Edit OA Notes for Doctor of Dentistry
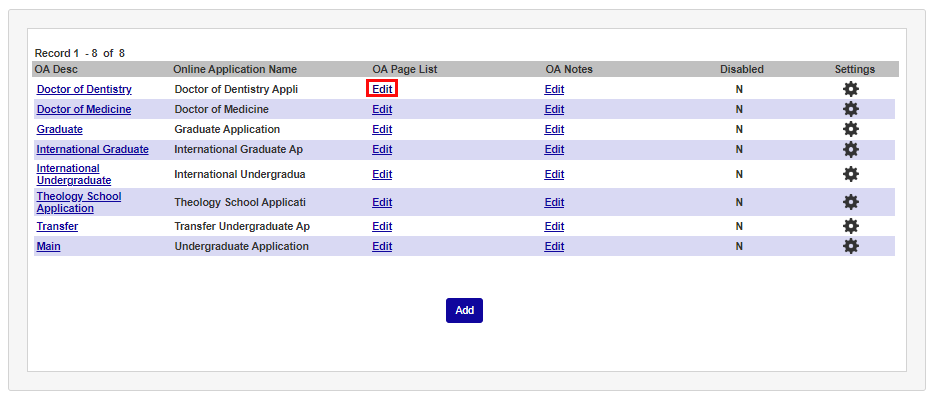936x399 pixels. [554, 90]
